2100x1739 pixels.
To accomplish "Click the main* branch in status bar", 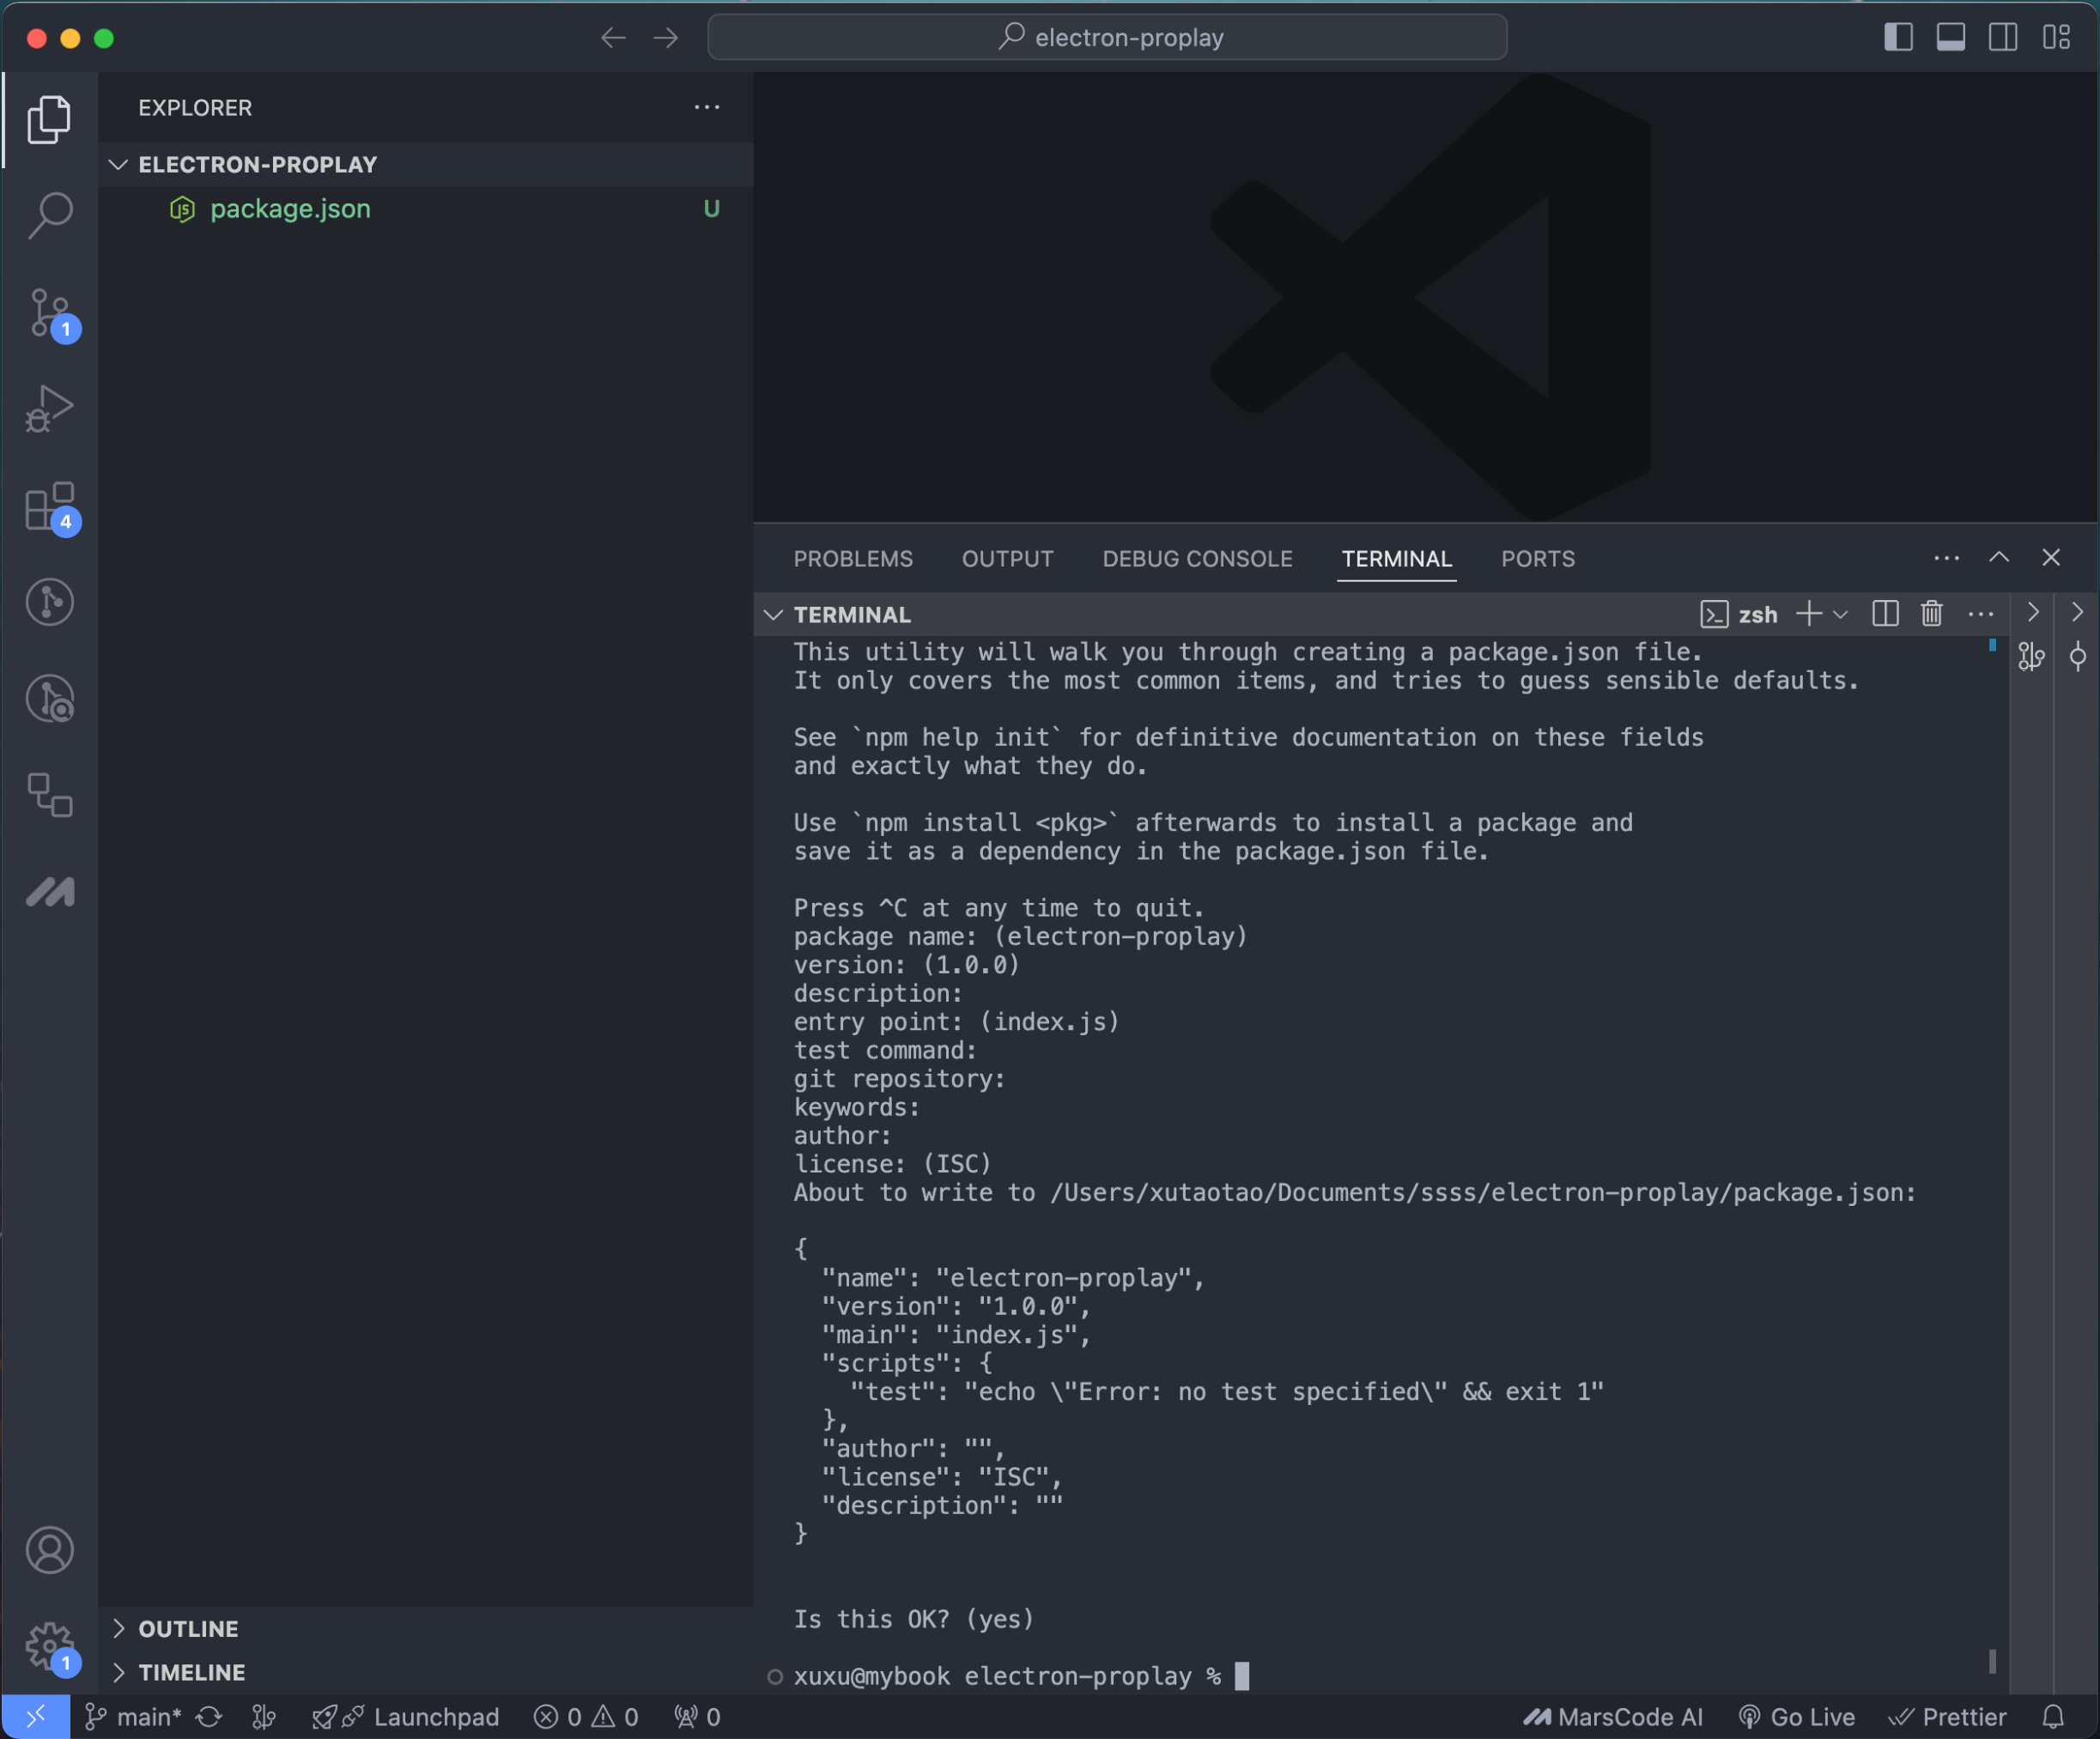I will 134,1717.
